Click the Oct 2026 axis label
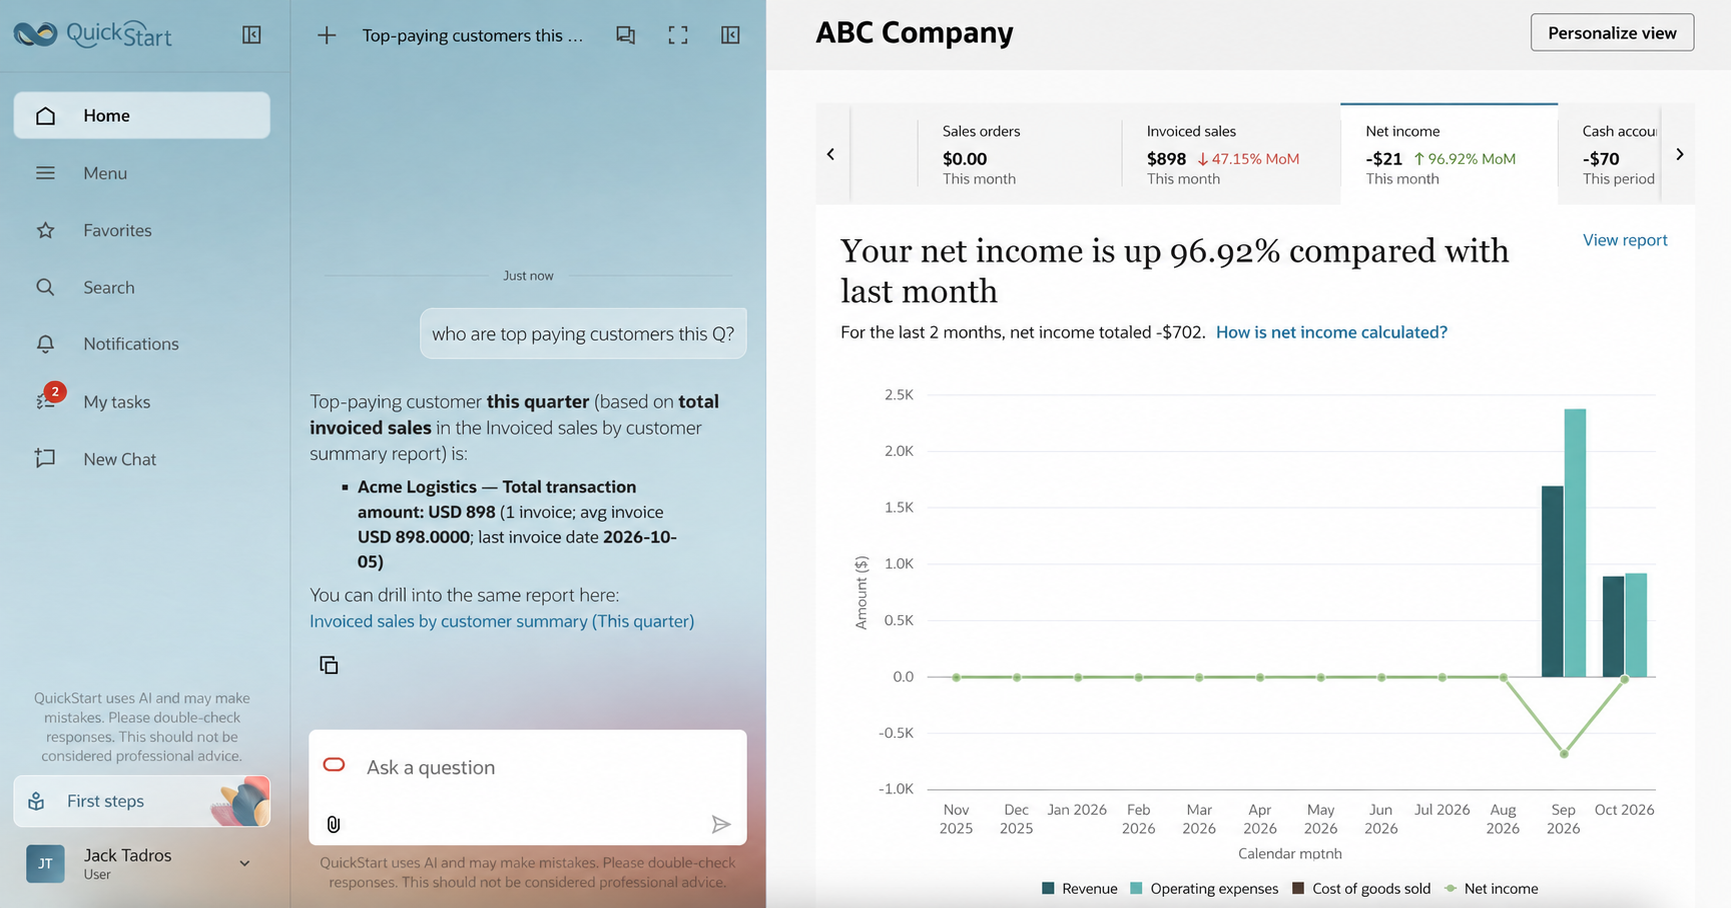Viewport: 1731px width, 908px height. [x=1624, y=810]
